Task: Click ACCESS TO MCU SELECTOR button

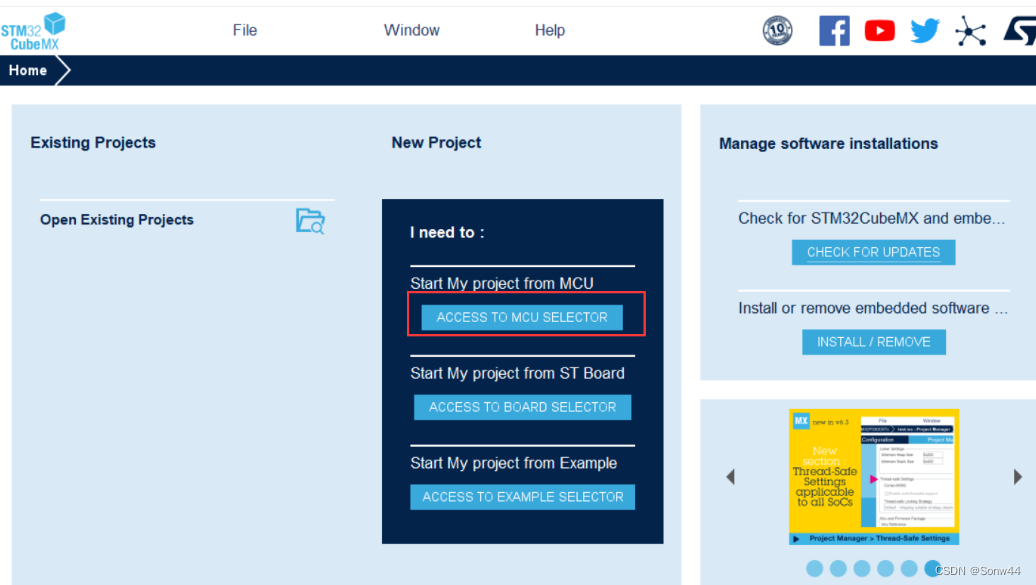Action: pos(522,317)
